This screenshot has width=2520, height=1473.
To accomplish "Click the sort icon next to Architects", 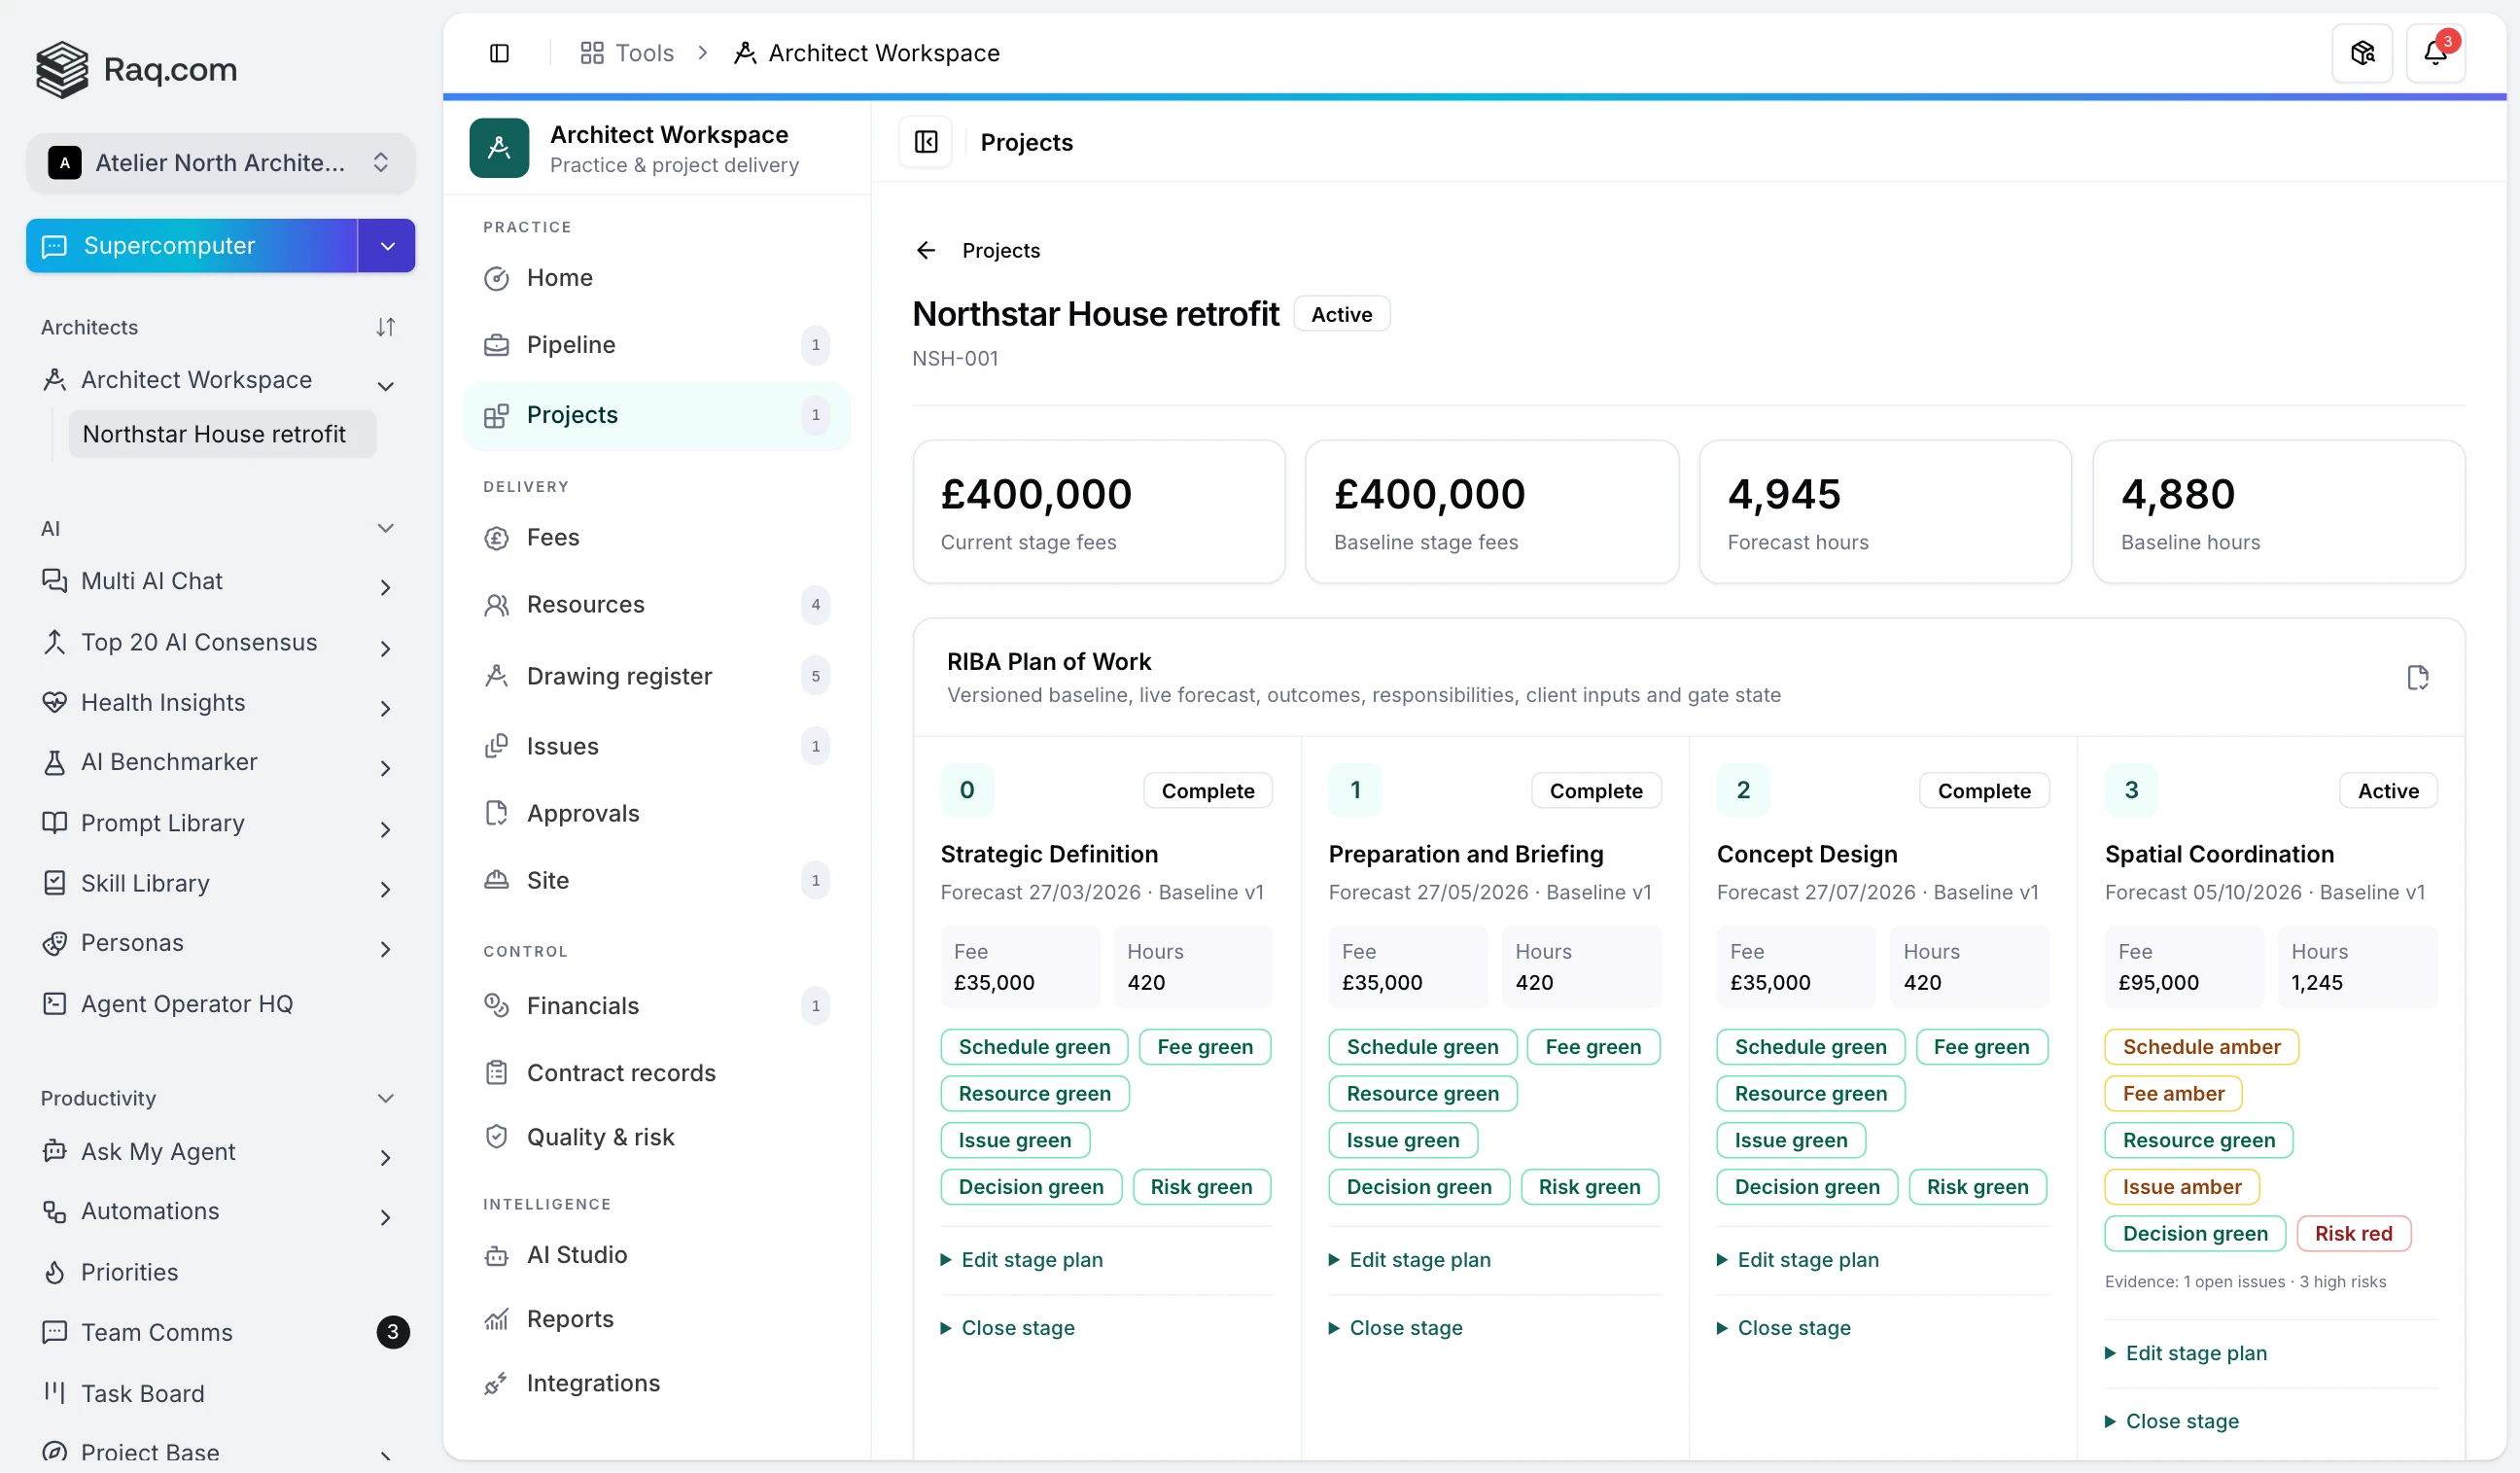I will [385, 327].
